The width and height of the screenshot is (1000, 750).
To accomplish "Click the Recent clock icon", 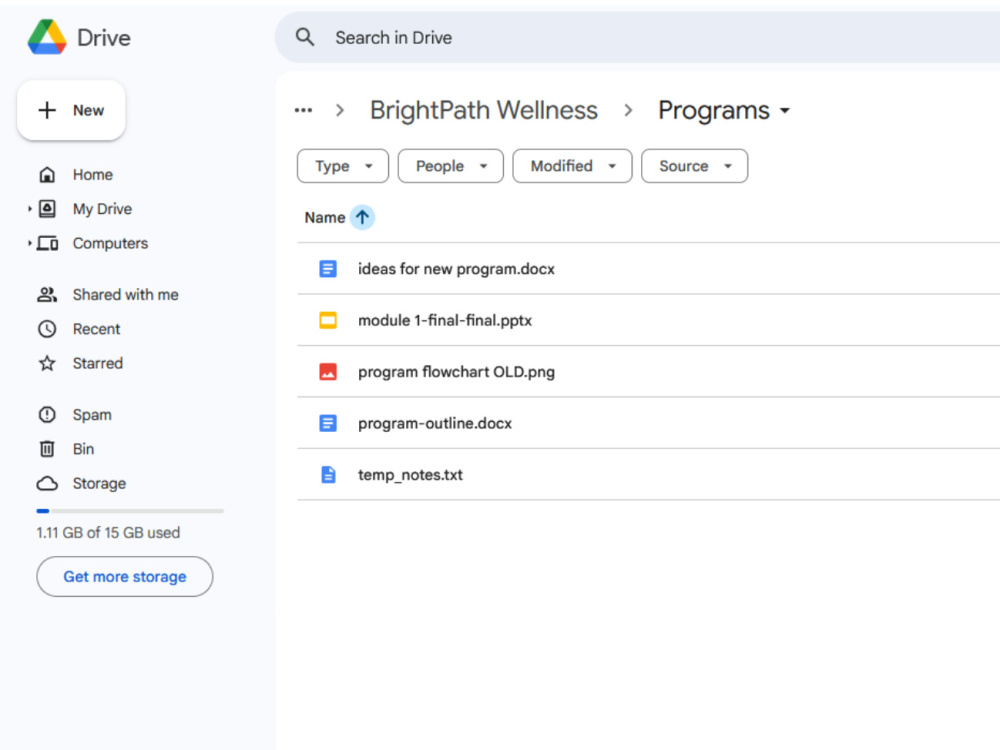I will point(47,329).
